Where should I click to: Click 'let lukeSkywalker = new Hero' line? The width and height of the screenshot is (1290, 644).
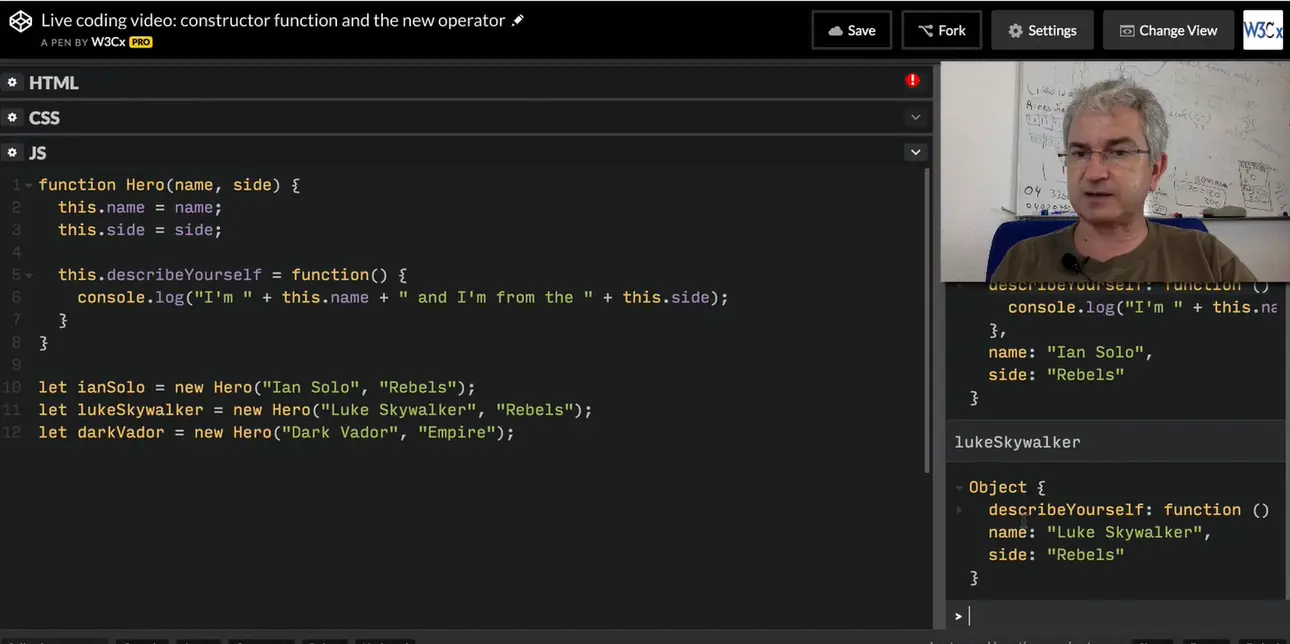click(315, 410)
